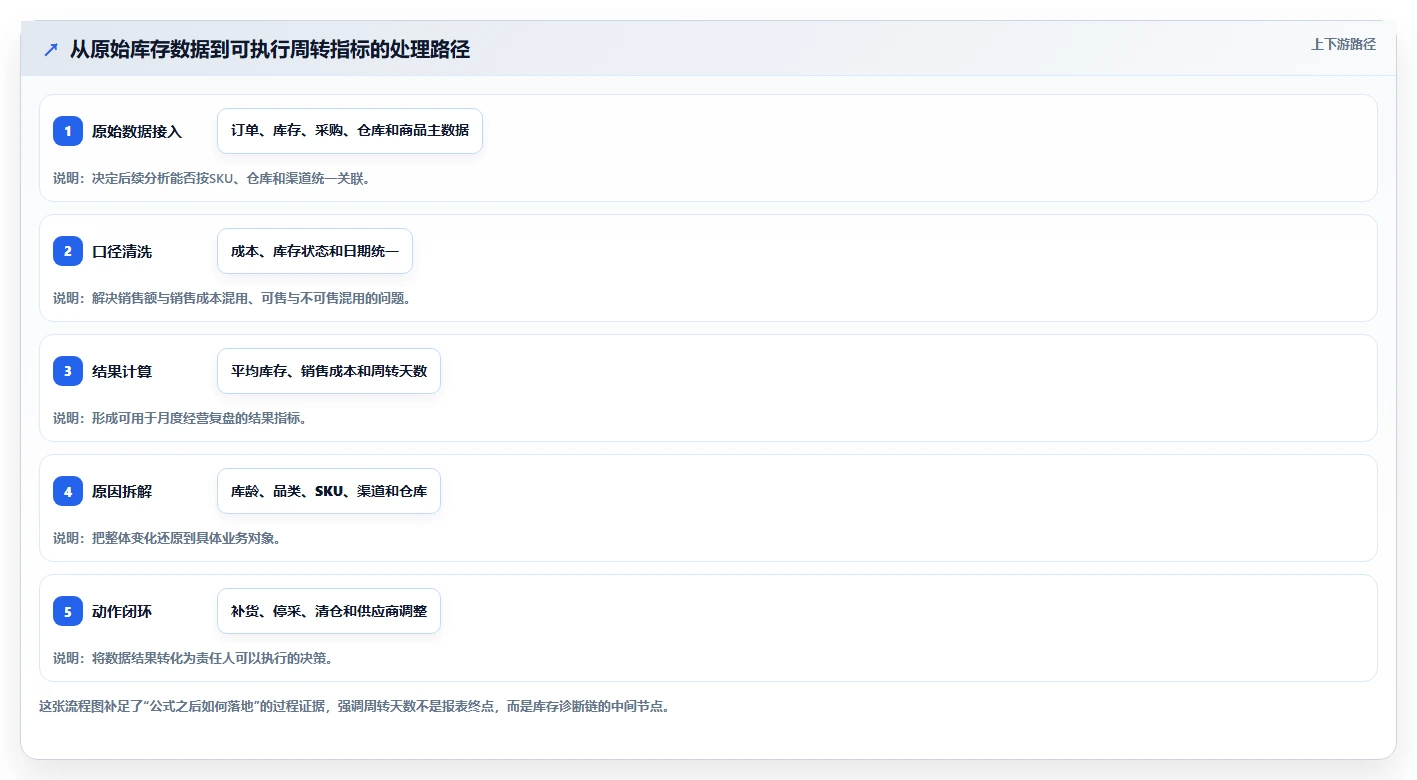Click the 结果计算 step label

(x=122, y=371)
